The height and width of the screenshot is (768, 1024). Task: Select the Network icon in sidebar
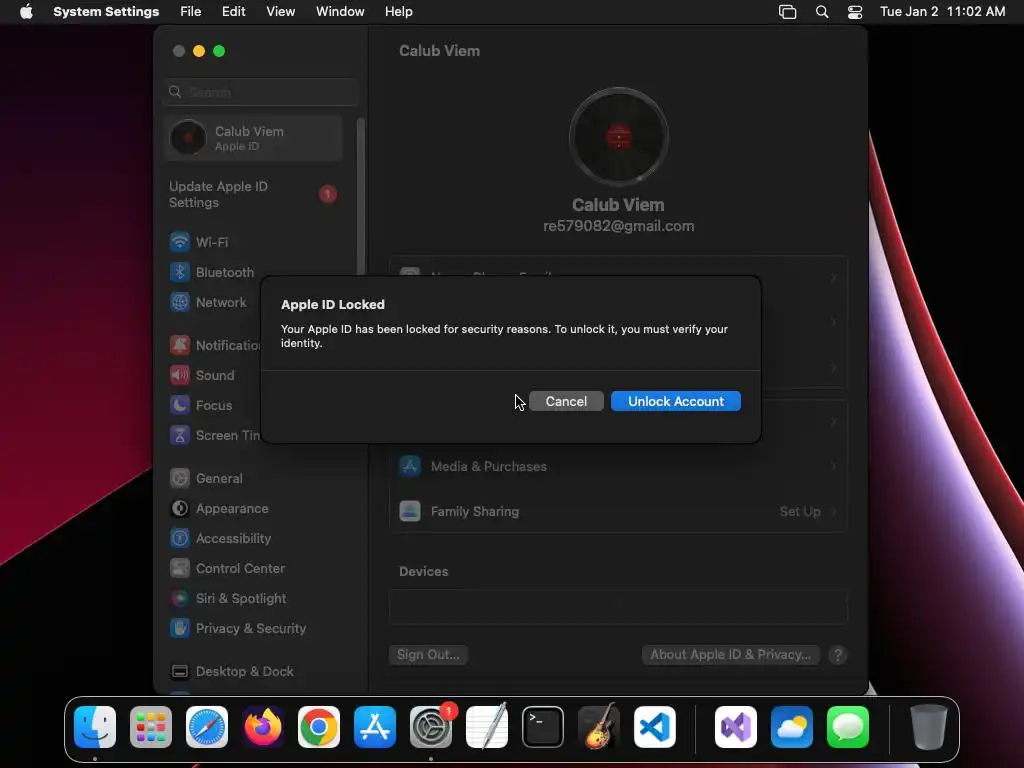coord(180,302)
